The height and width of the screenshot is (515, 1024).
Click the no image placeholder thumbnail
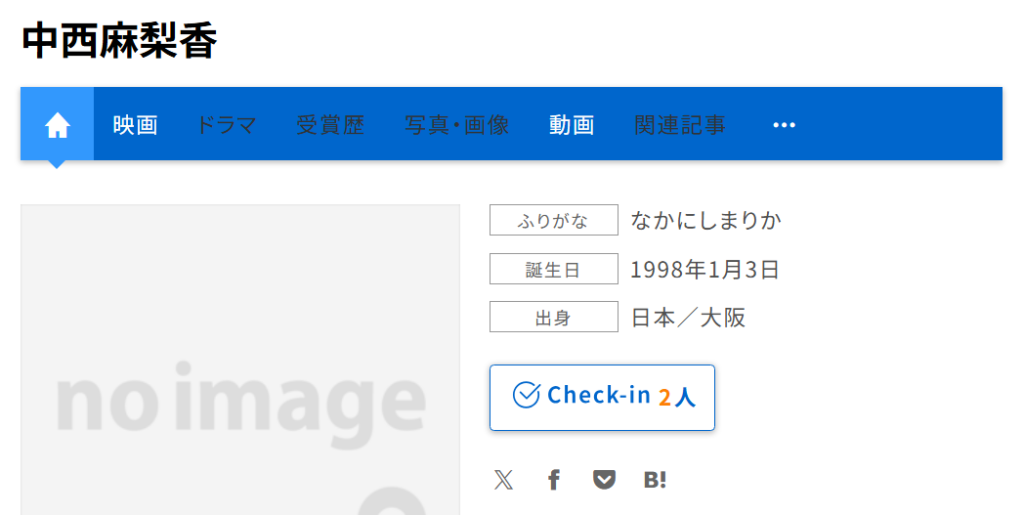(x=240, y=360)
